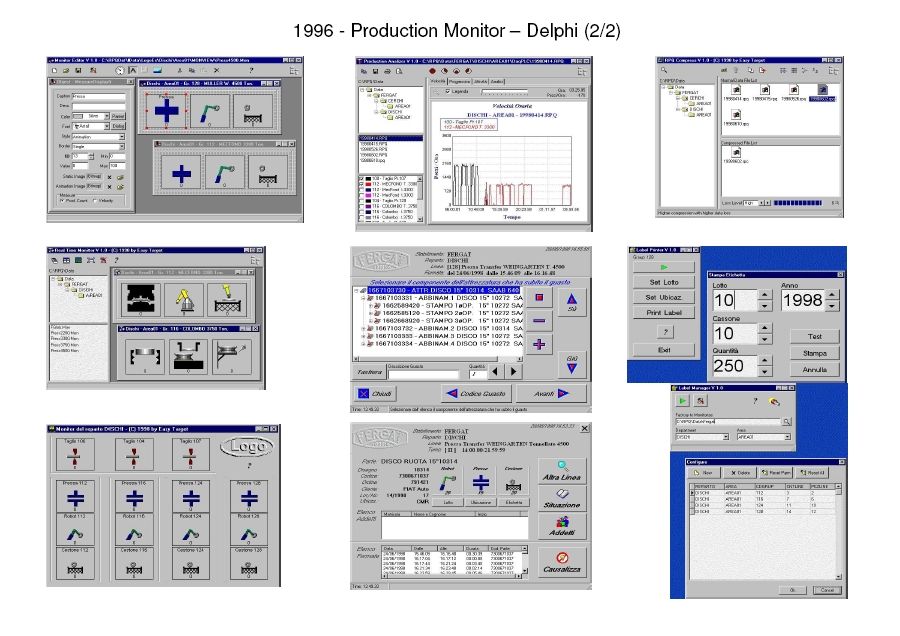This screenshot has width=900, height=636.
Task: Click the Stampa button in Stampa Etichetta
Action: coord(814,353)
